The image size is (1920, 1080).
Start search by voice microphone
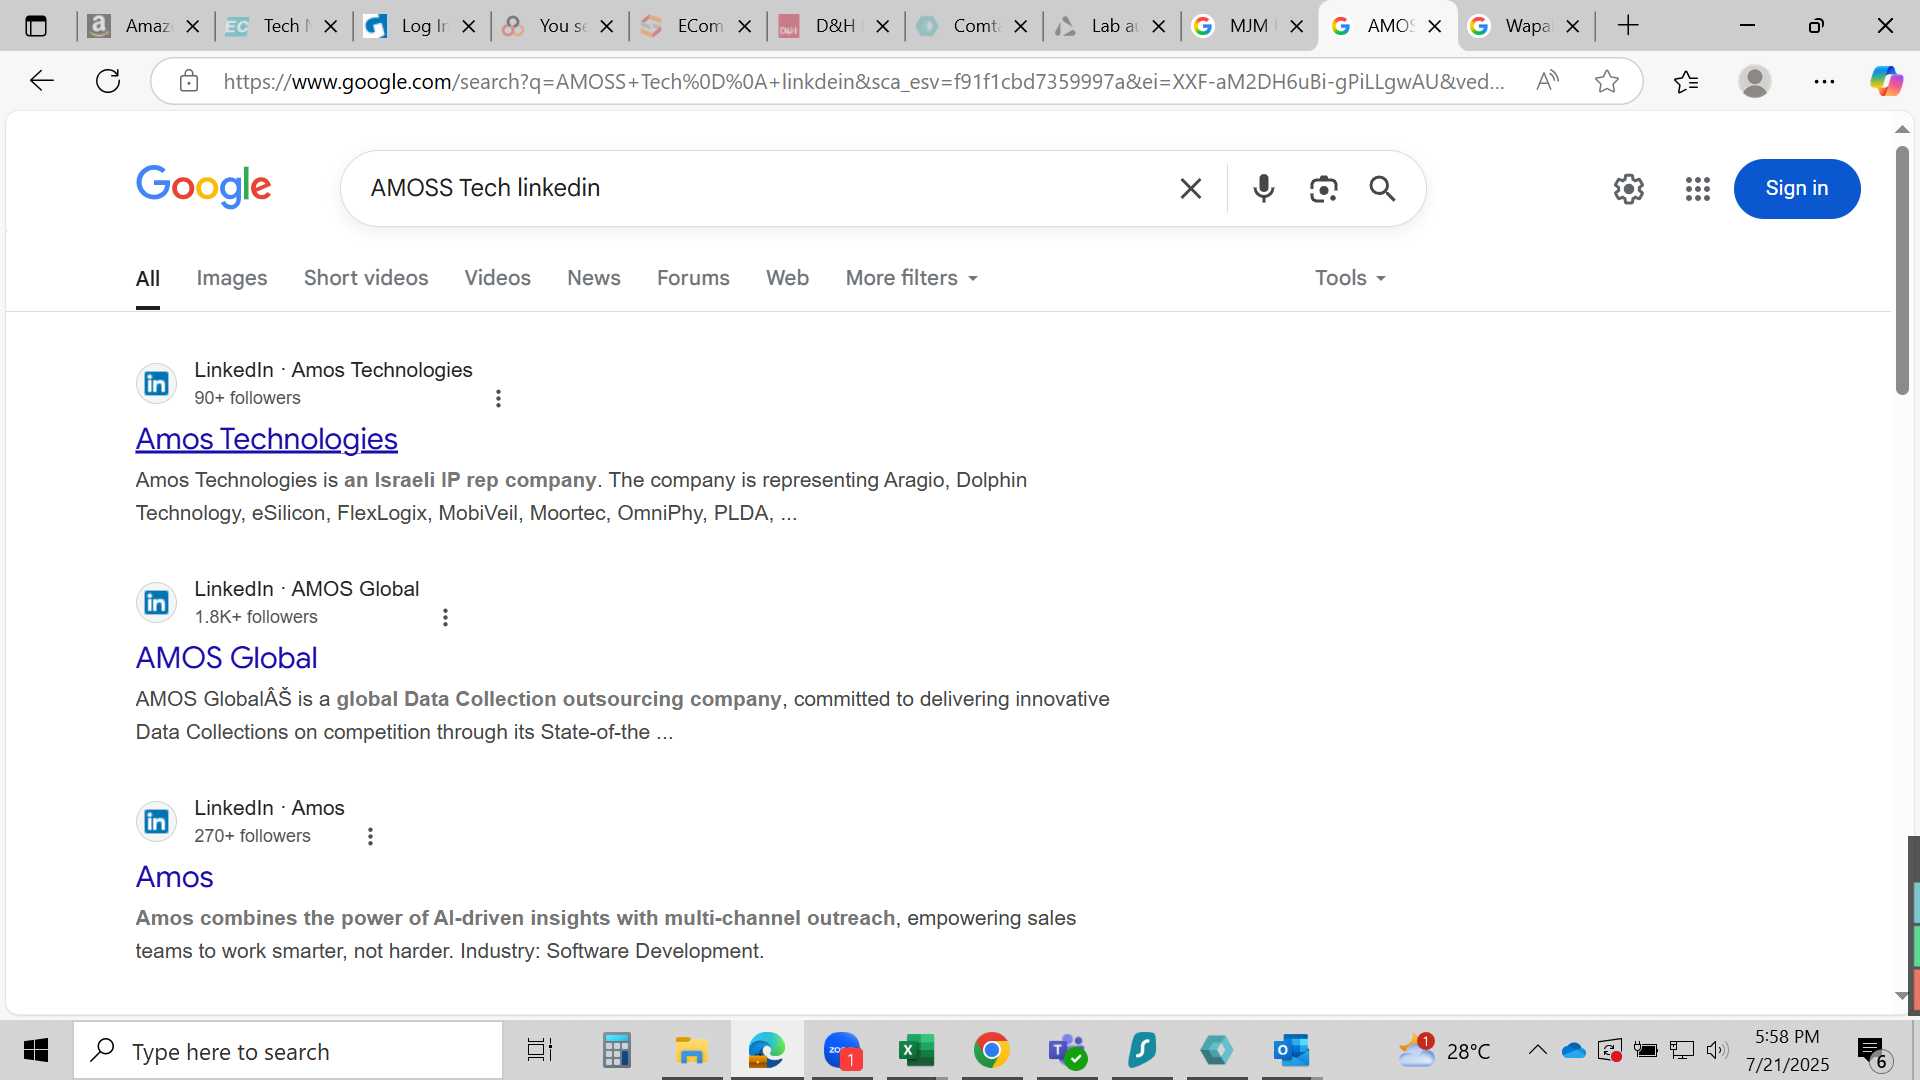(1264, 188)
